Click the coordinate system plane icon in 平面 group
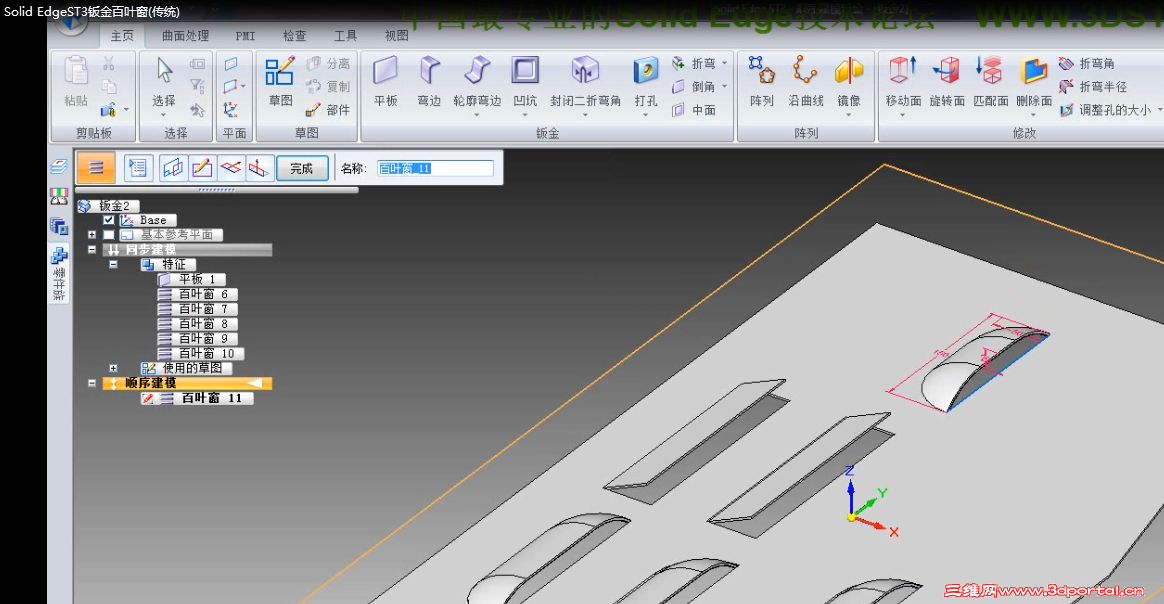The width and height of the screenshot is (1164, 604). 231,110
